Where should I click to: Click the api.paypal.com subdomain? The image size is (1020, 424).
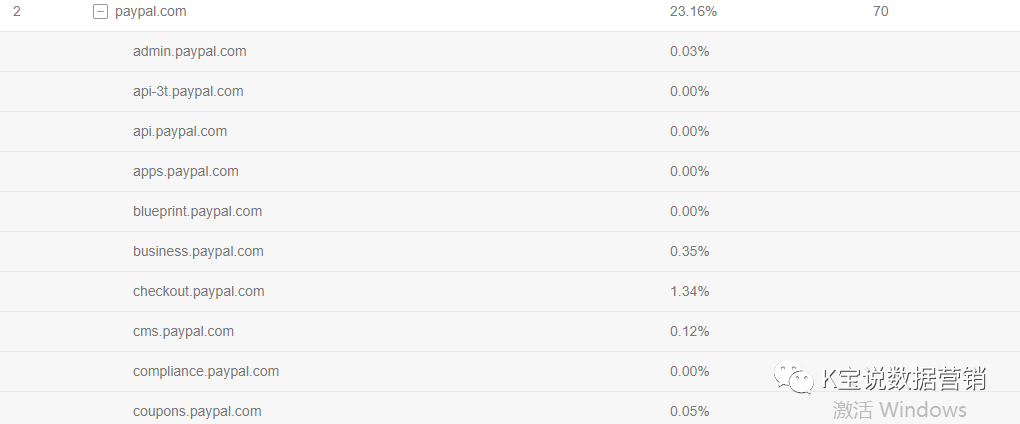point(180,131)
